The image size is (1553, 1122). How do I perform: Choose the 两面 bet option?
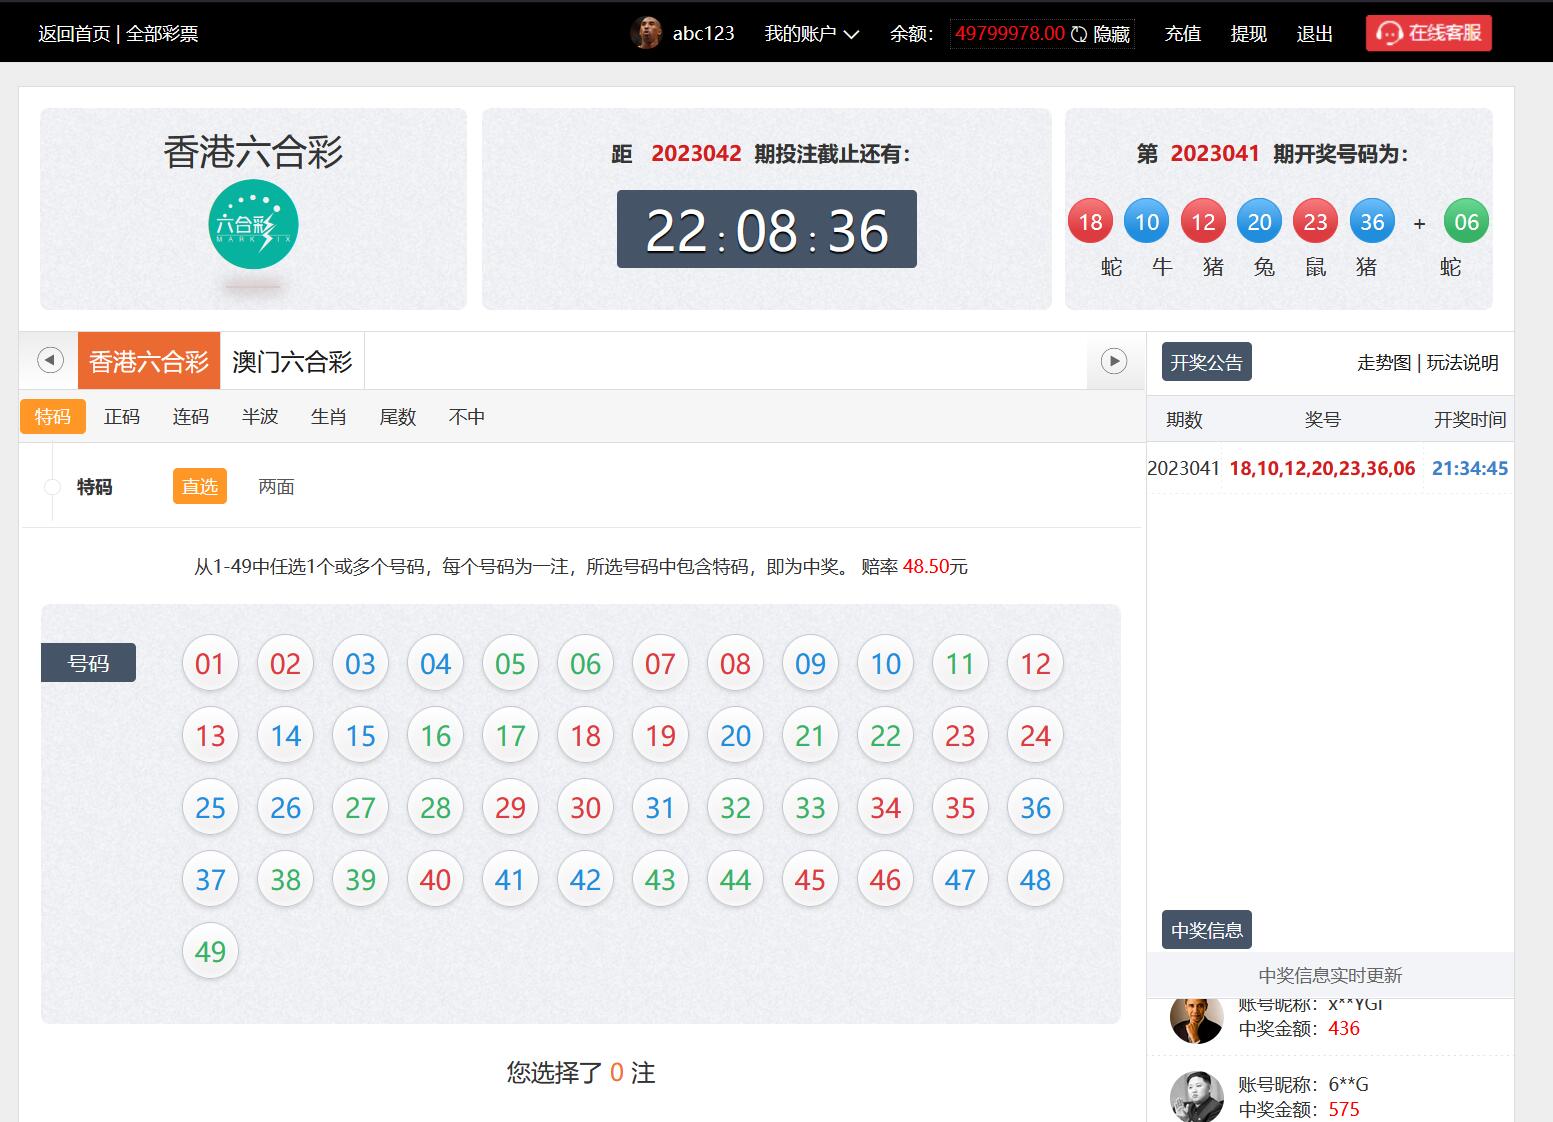tap(276, 487)
